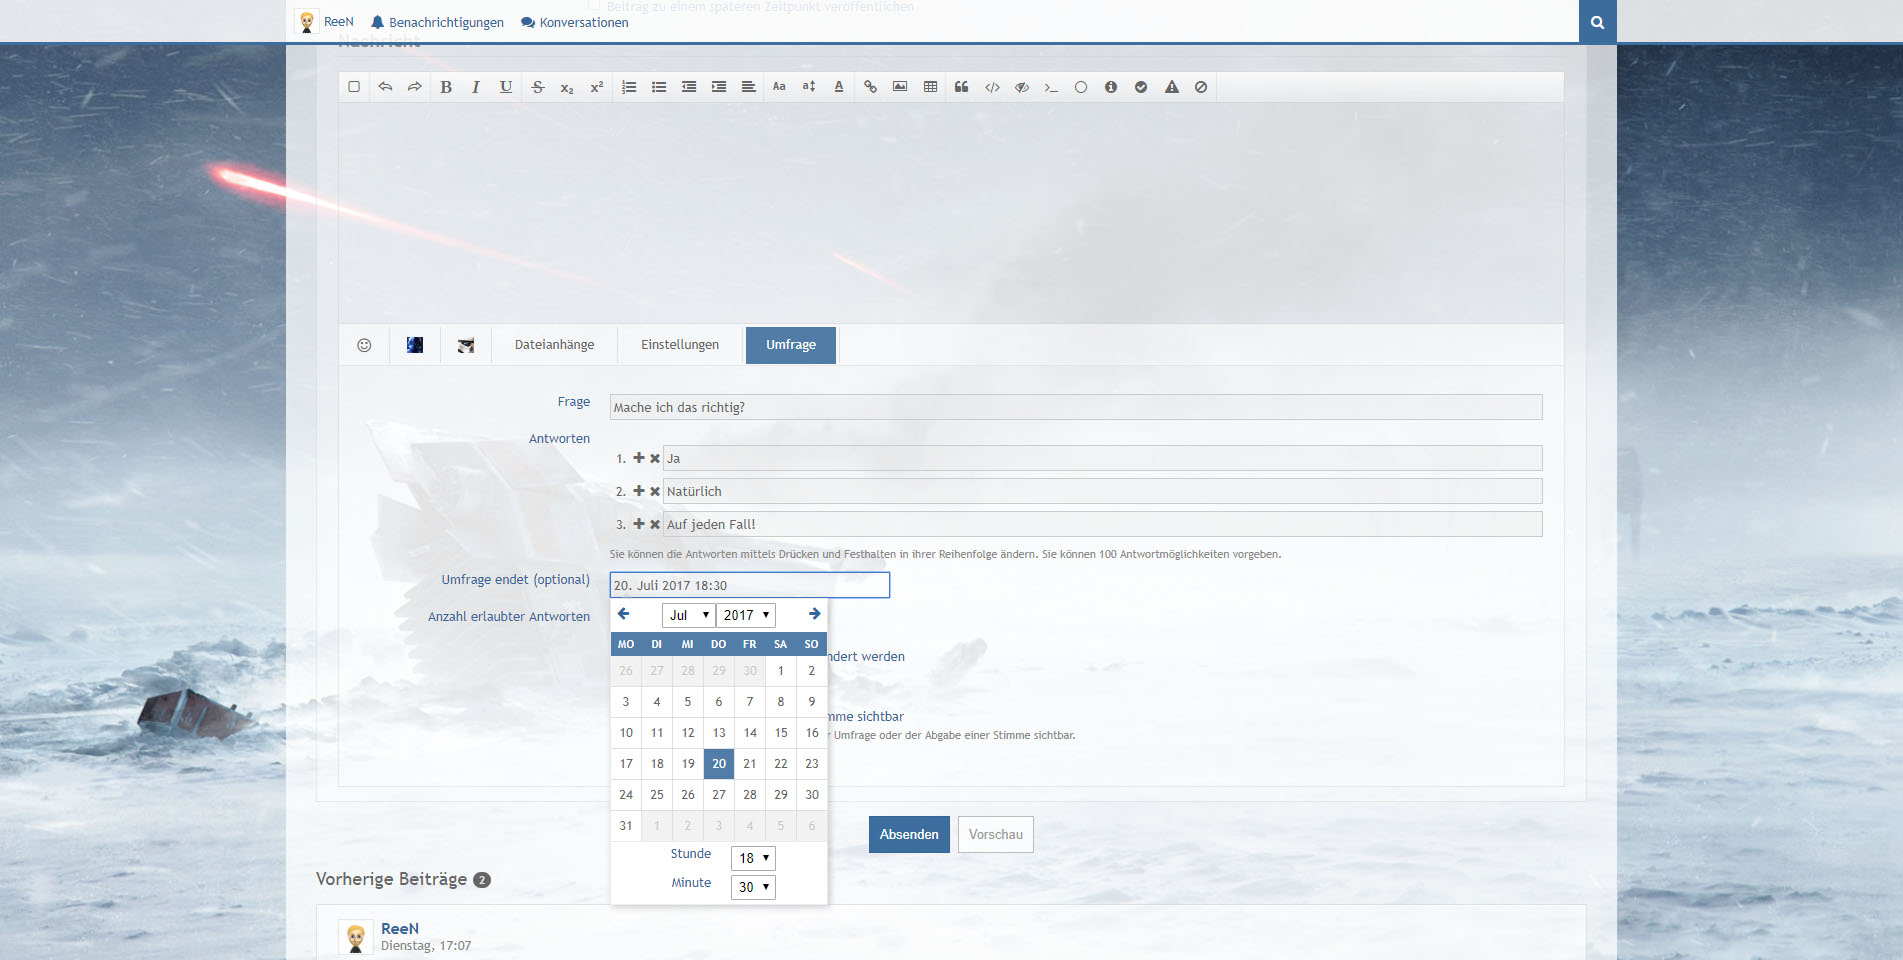
Task: Open the blue picture smiley category tab
Action: 415,345
